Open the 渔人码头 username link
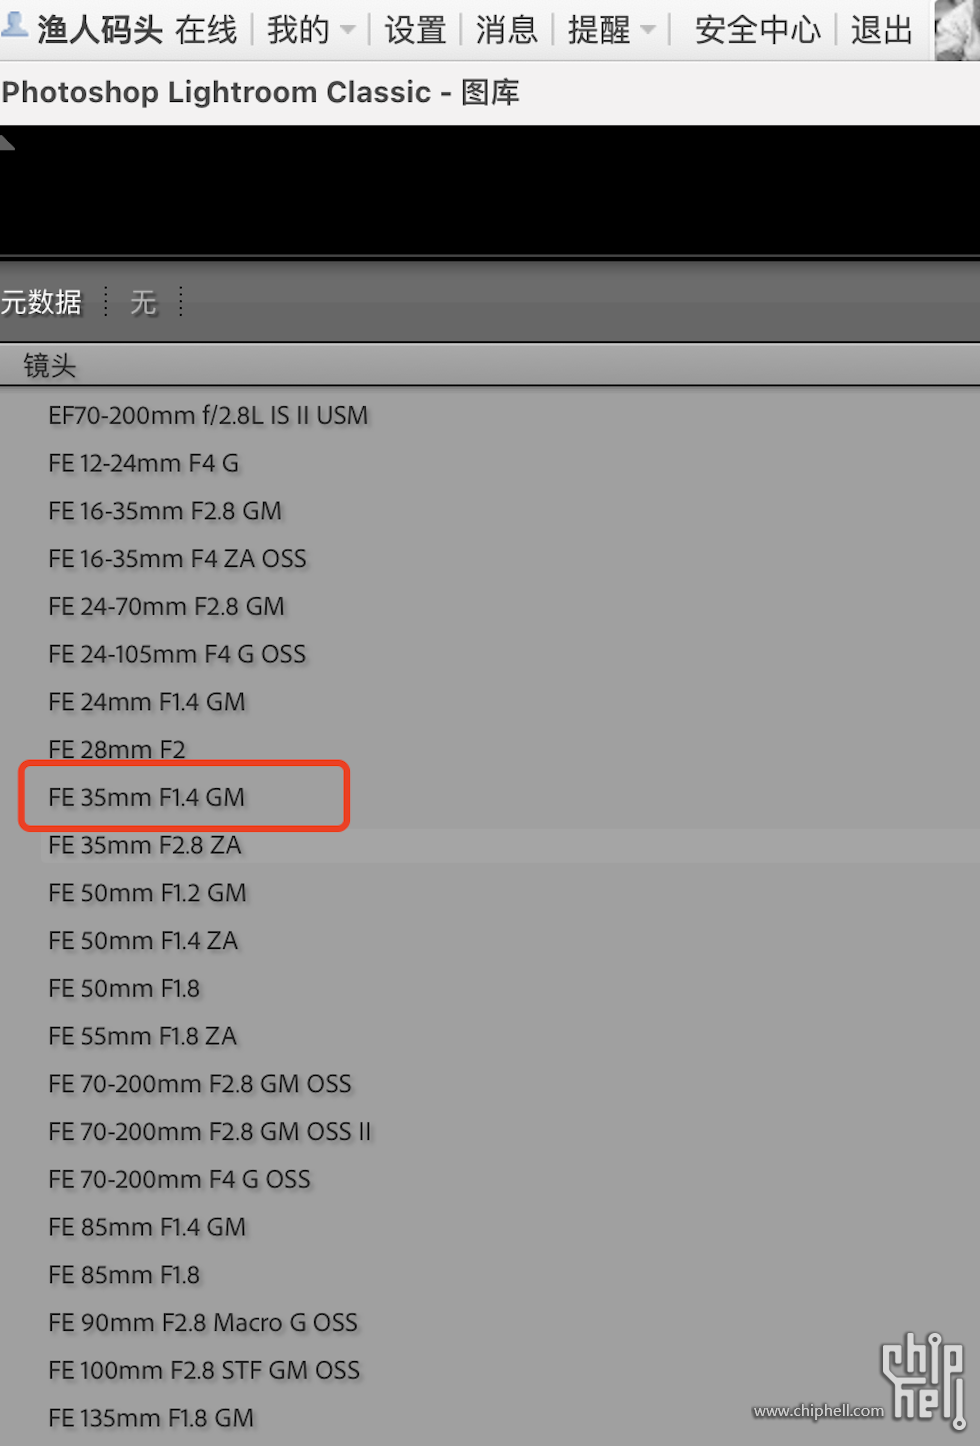Image resolution: width=980 pixels, height=1446 pixels. [100, 30]
